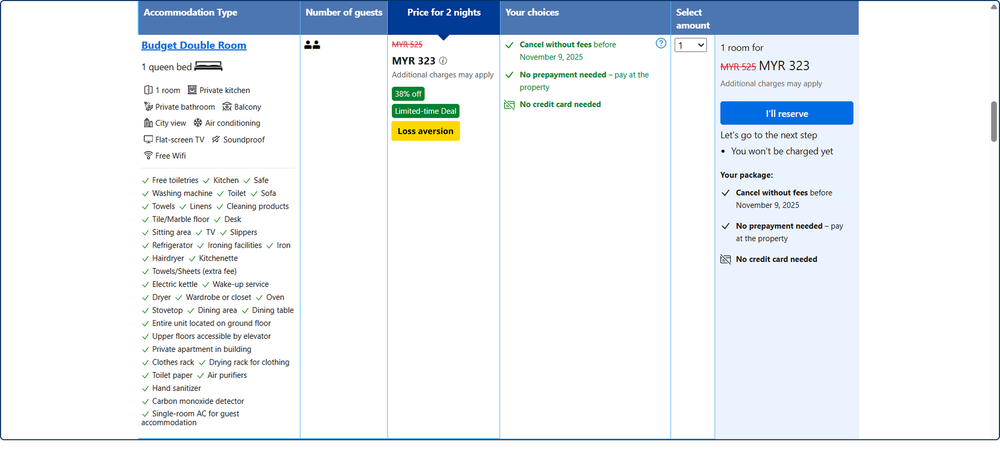Click the 'Washing machine' amenity
Viewport: 1000px width, 475px height.
[x=182, y=193]
